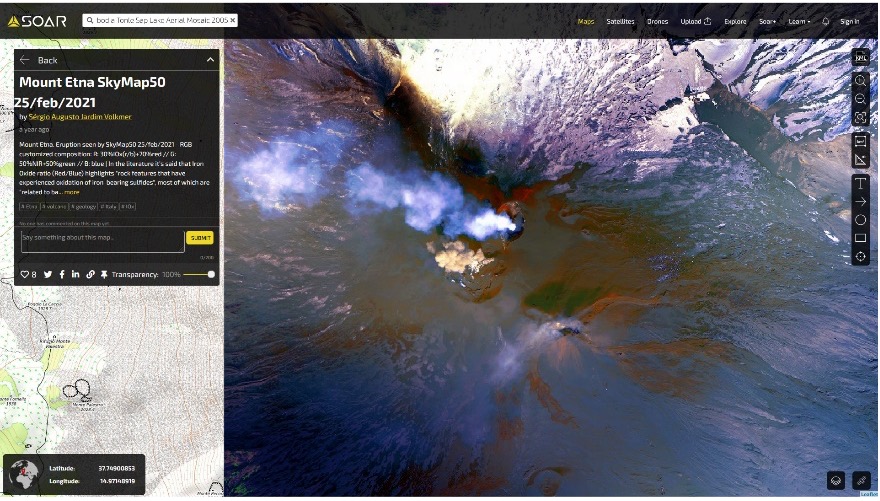Click the zoom in magnifier icon
Screen dimensions: 880x501
(860, 81)
